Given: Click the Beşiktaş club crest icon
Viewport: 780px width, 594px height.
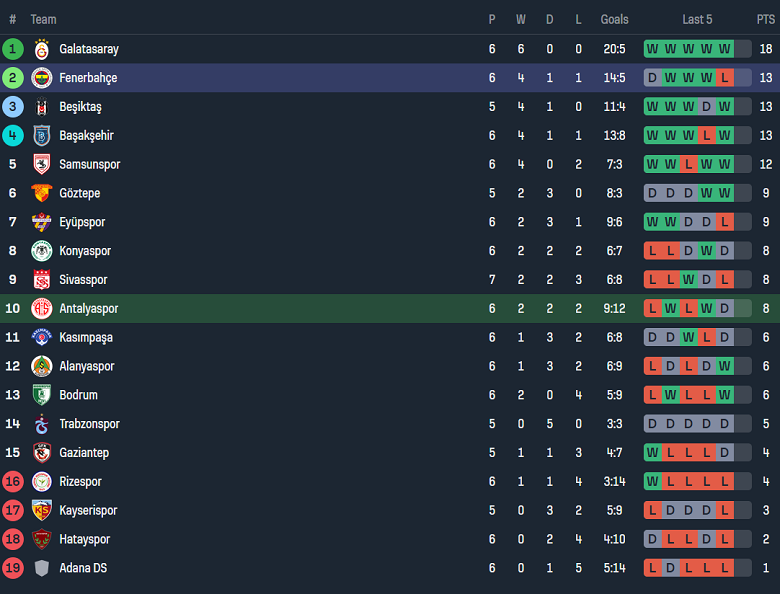Looking at the screenshot, I should pyautogui.click(x=42, y=107).
